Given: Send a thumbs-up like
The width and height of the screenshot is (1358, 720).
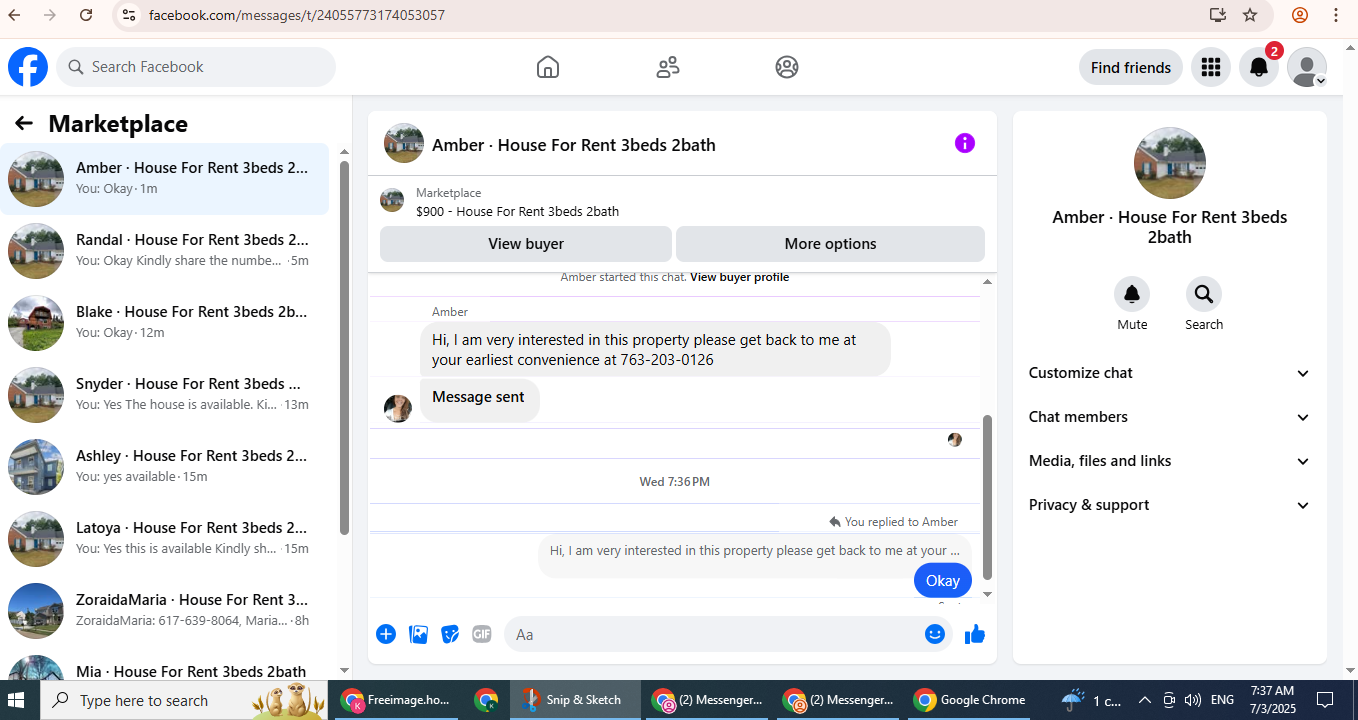Looking at the screenshot, I should (975, 634).
